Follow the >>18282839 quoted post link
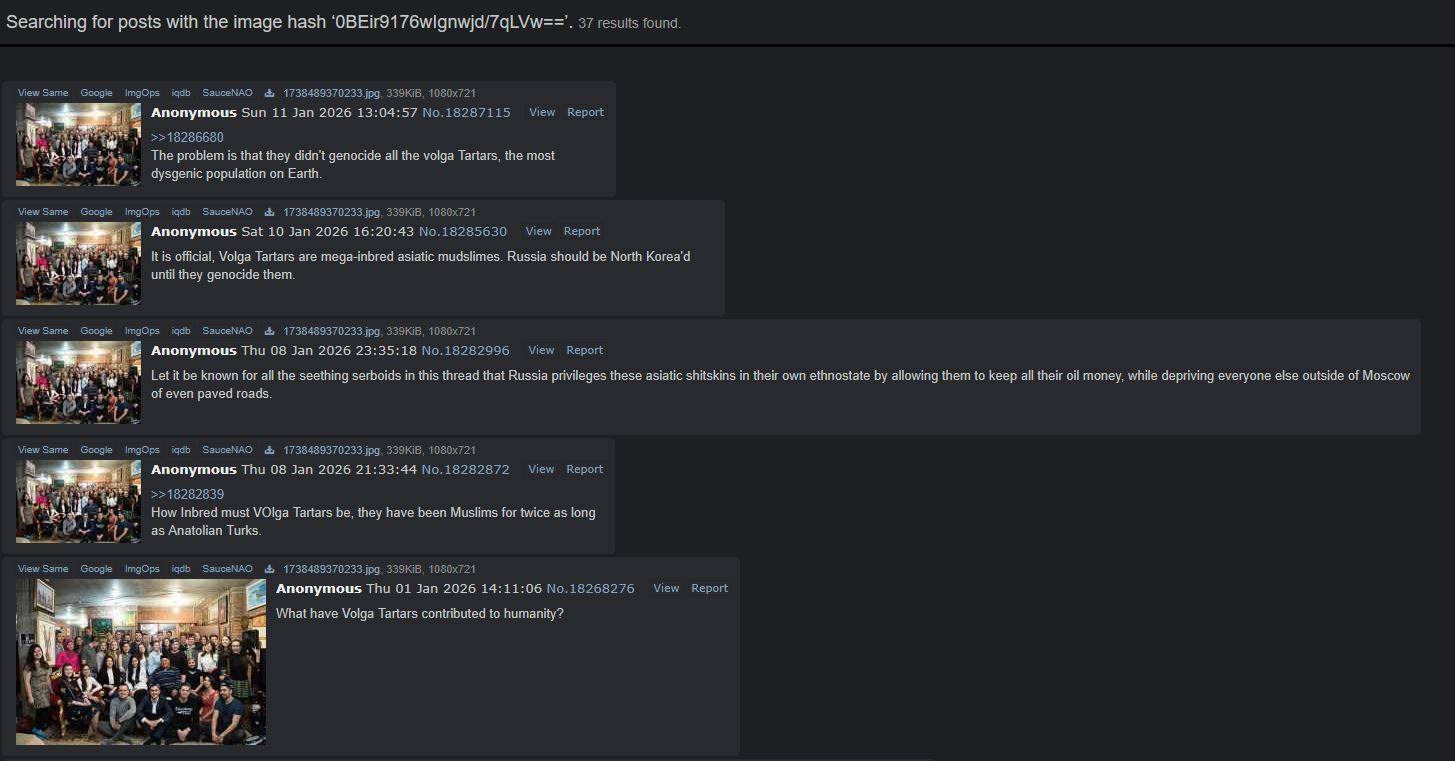The height and width of the screenshot is (761, 1455). 187,494
